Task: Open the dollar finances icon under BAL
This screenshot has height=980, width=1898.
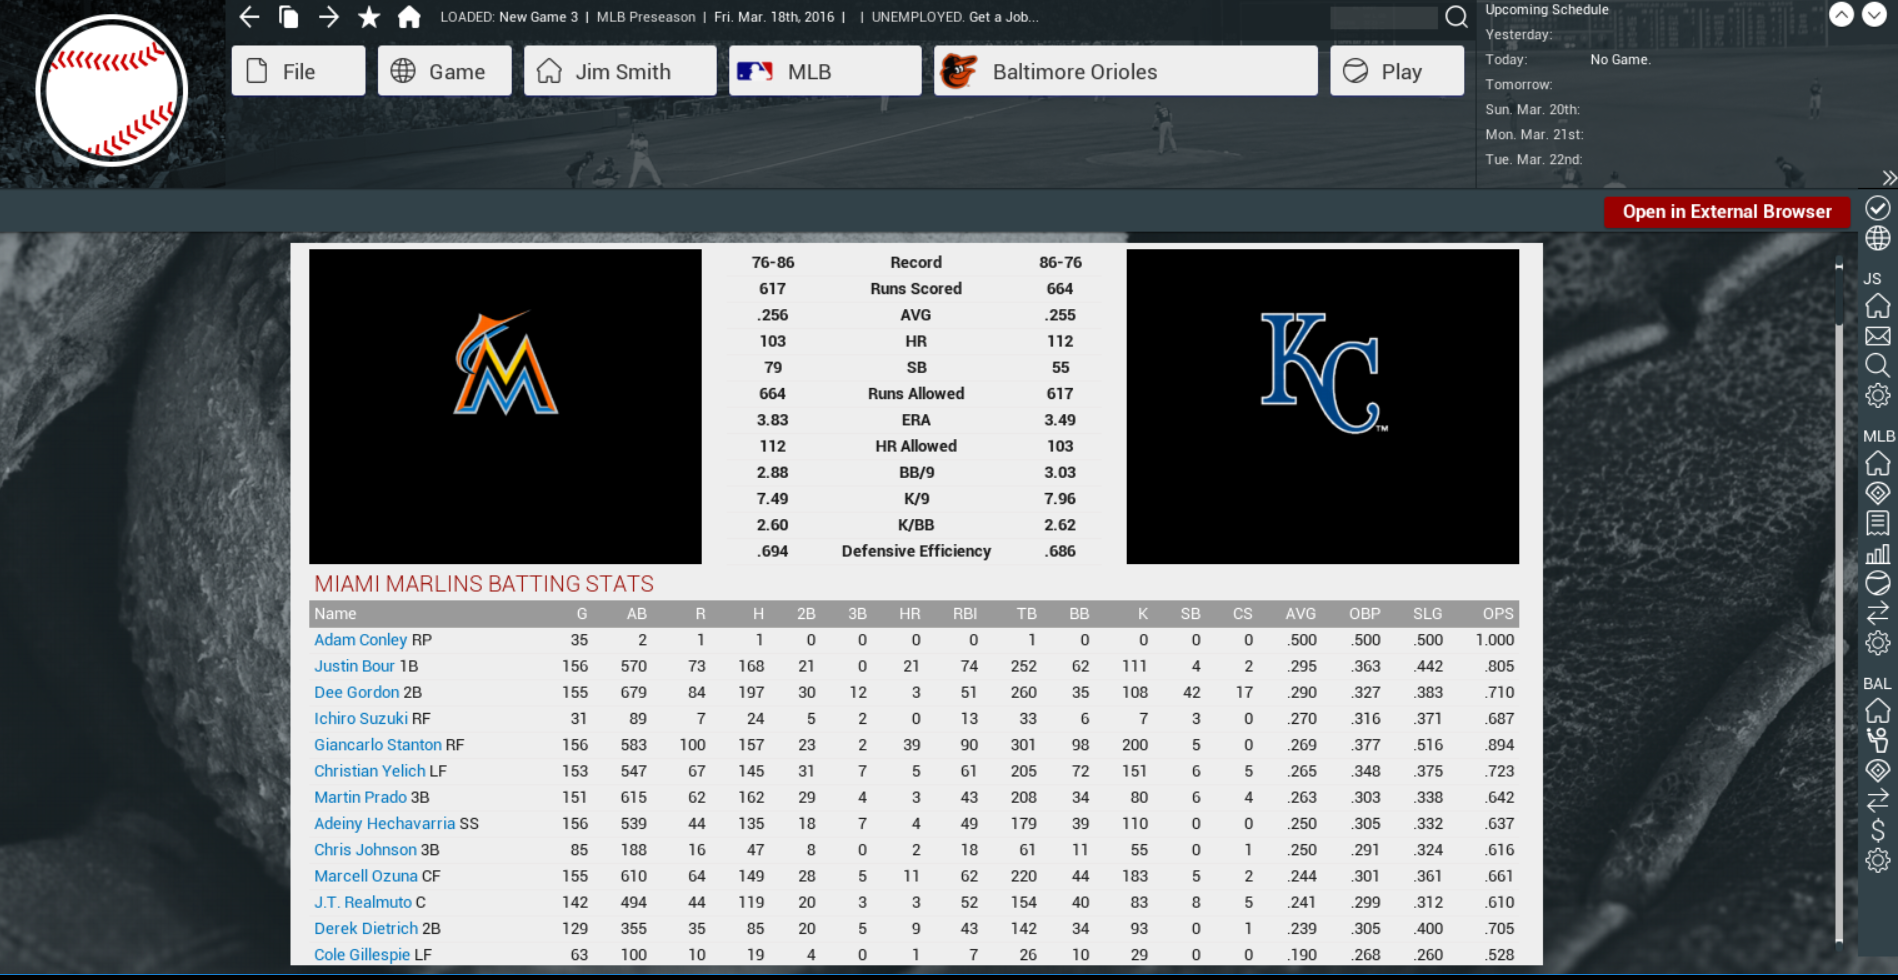Action: pyautogui.click(x=1877, y=830)
